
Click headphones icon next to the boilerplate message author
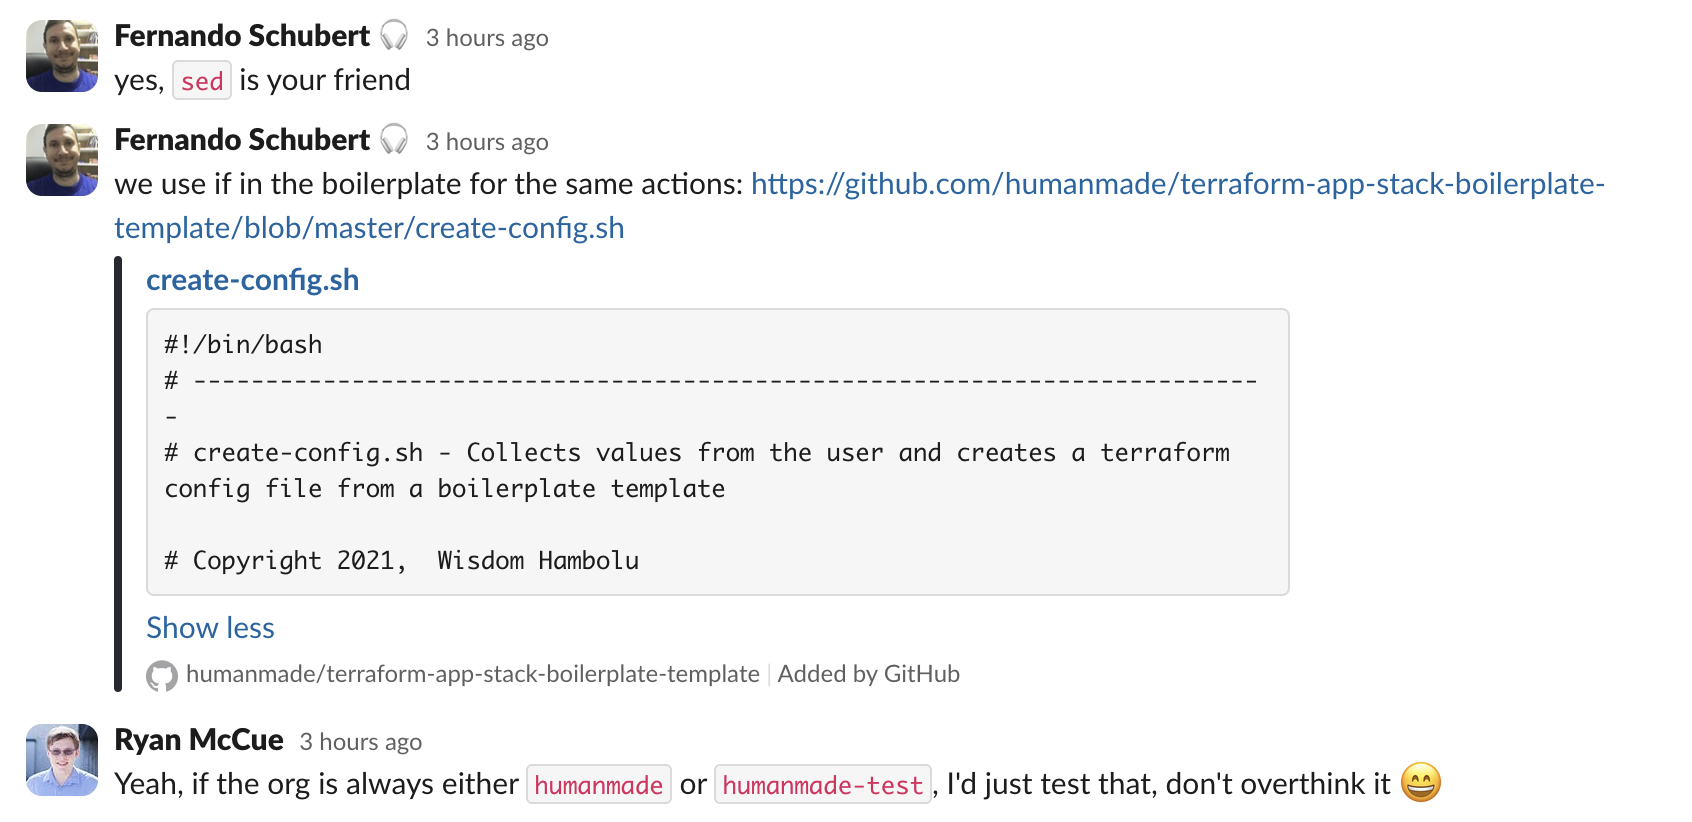[394, 140]
